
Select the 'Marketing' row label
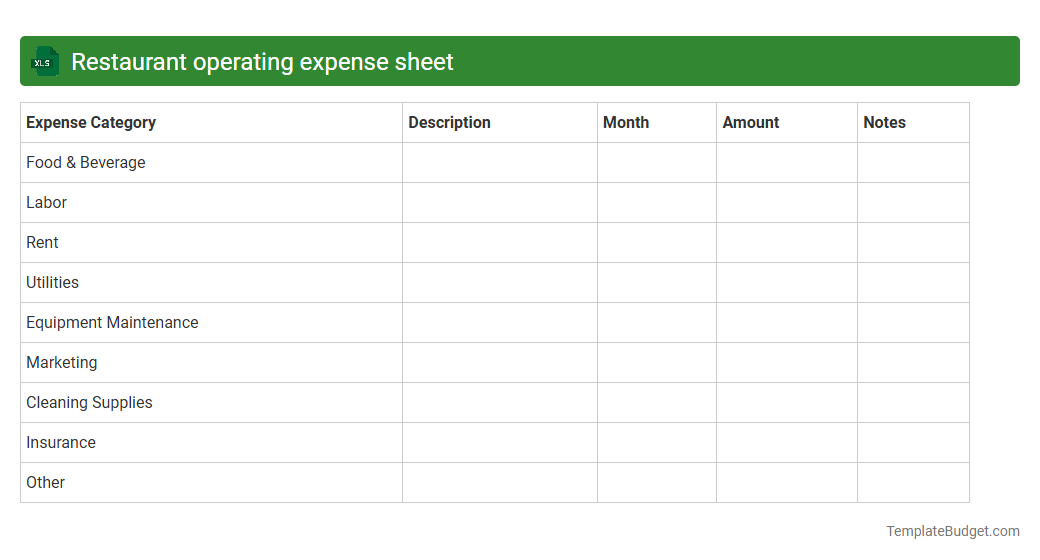point(62,362)
